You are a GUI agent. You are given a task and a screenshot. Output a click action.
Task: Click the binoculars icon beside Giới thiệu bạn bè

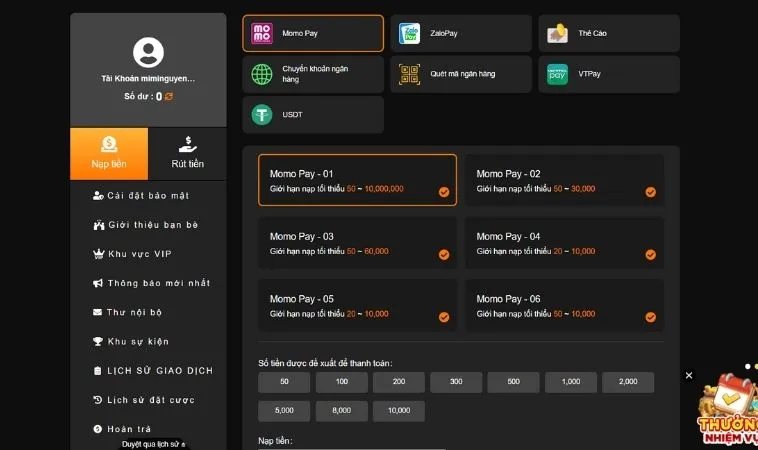[99, 225]
